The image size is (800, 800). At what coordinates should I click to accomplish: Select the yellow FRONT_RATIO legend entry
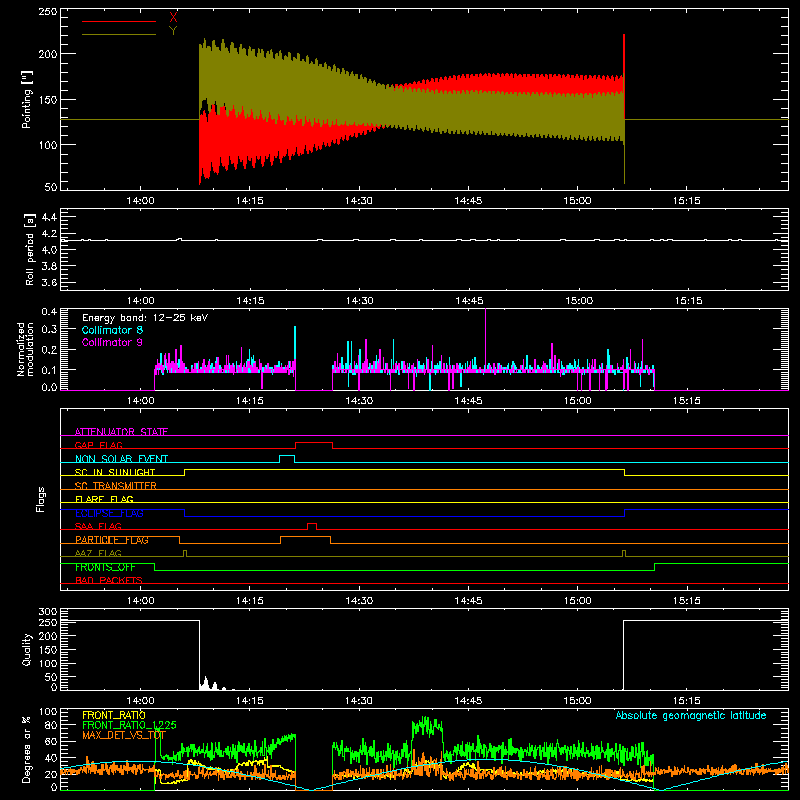tap(114, 715)
